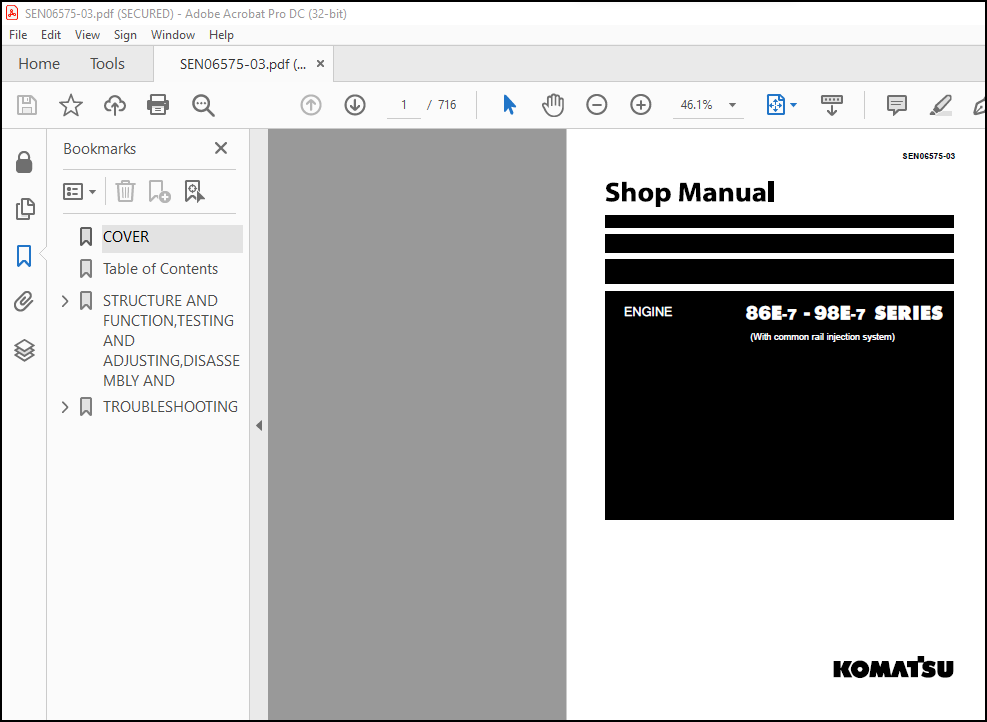This screenshot has height=722, width=987.
Task: Open zoom level dropdown arrow
Action: (732, 105)
